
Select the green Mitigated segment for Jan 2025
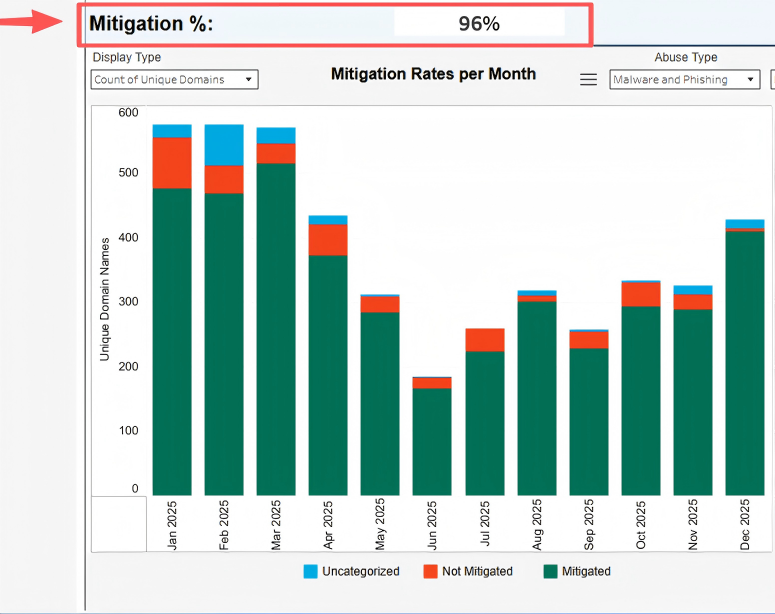[172, 340]
